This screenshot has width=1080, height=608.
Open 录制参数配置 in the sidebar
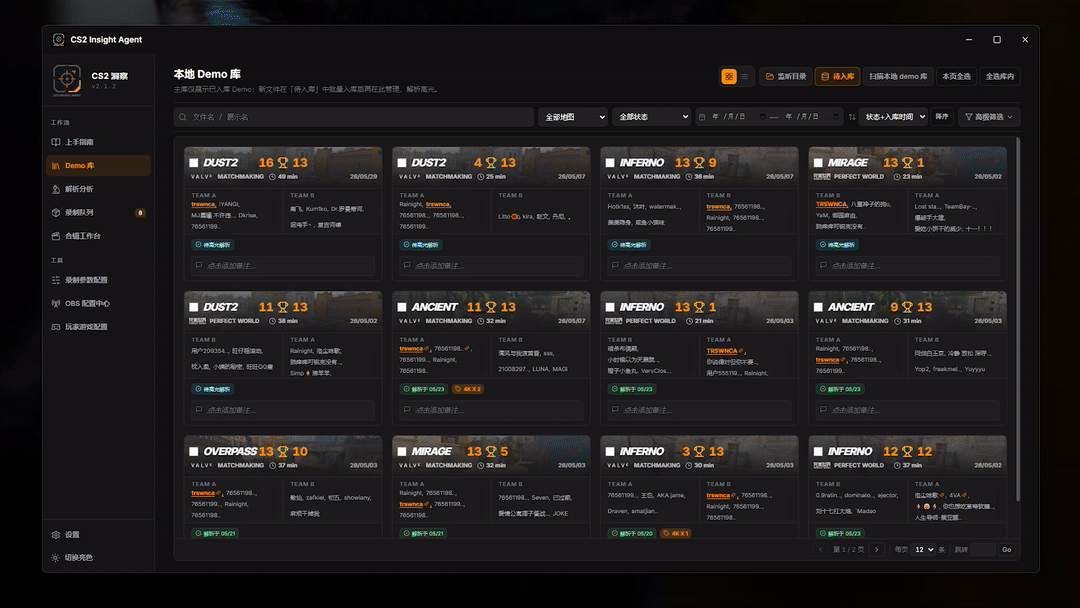(x=98, y=280)
